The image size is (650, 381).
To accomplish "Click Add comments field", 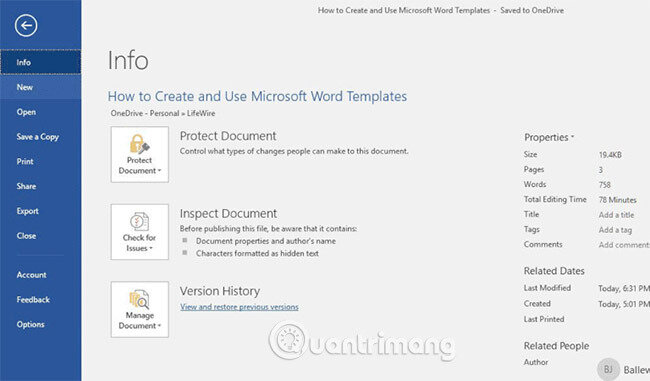I will click(624, 245).
